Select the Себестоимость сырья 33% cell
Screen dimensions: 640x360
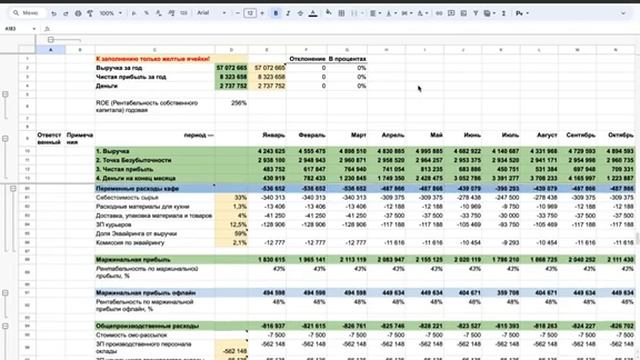(231, 198)
